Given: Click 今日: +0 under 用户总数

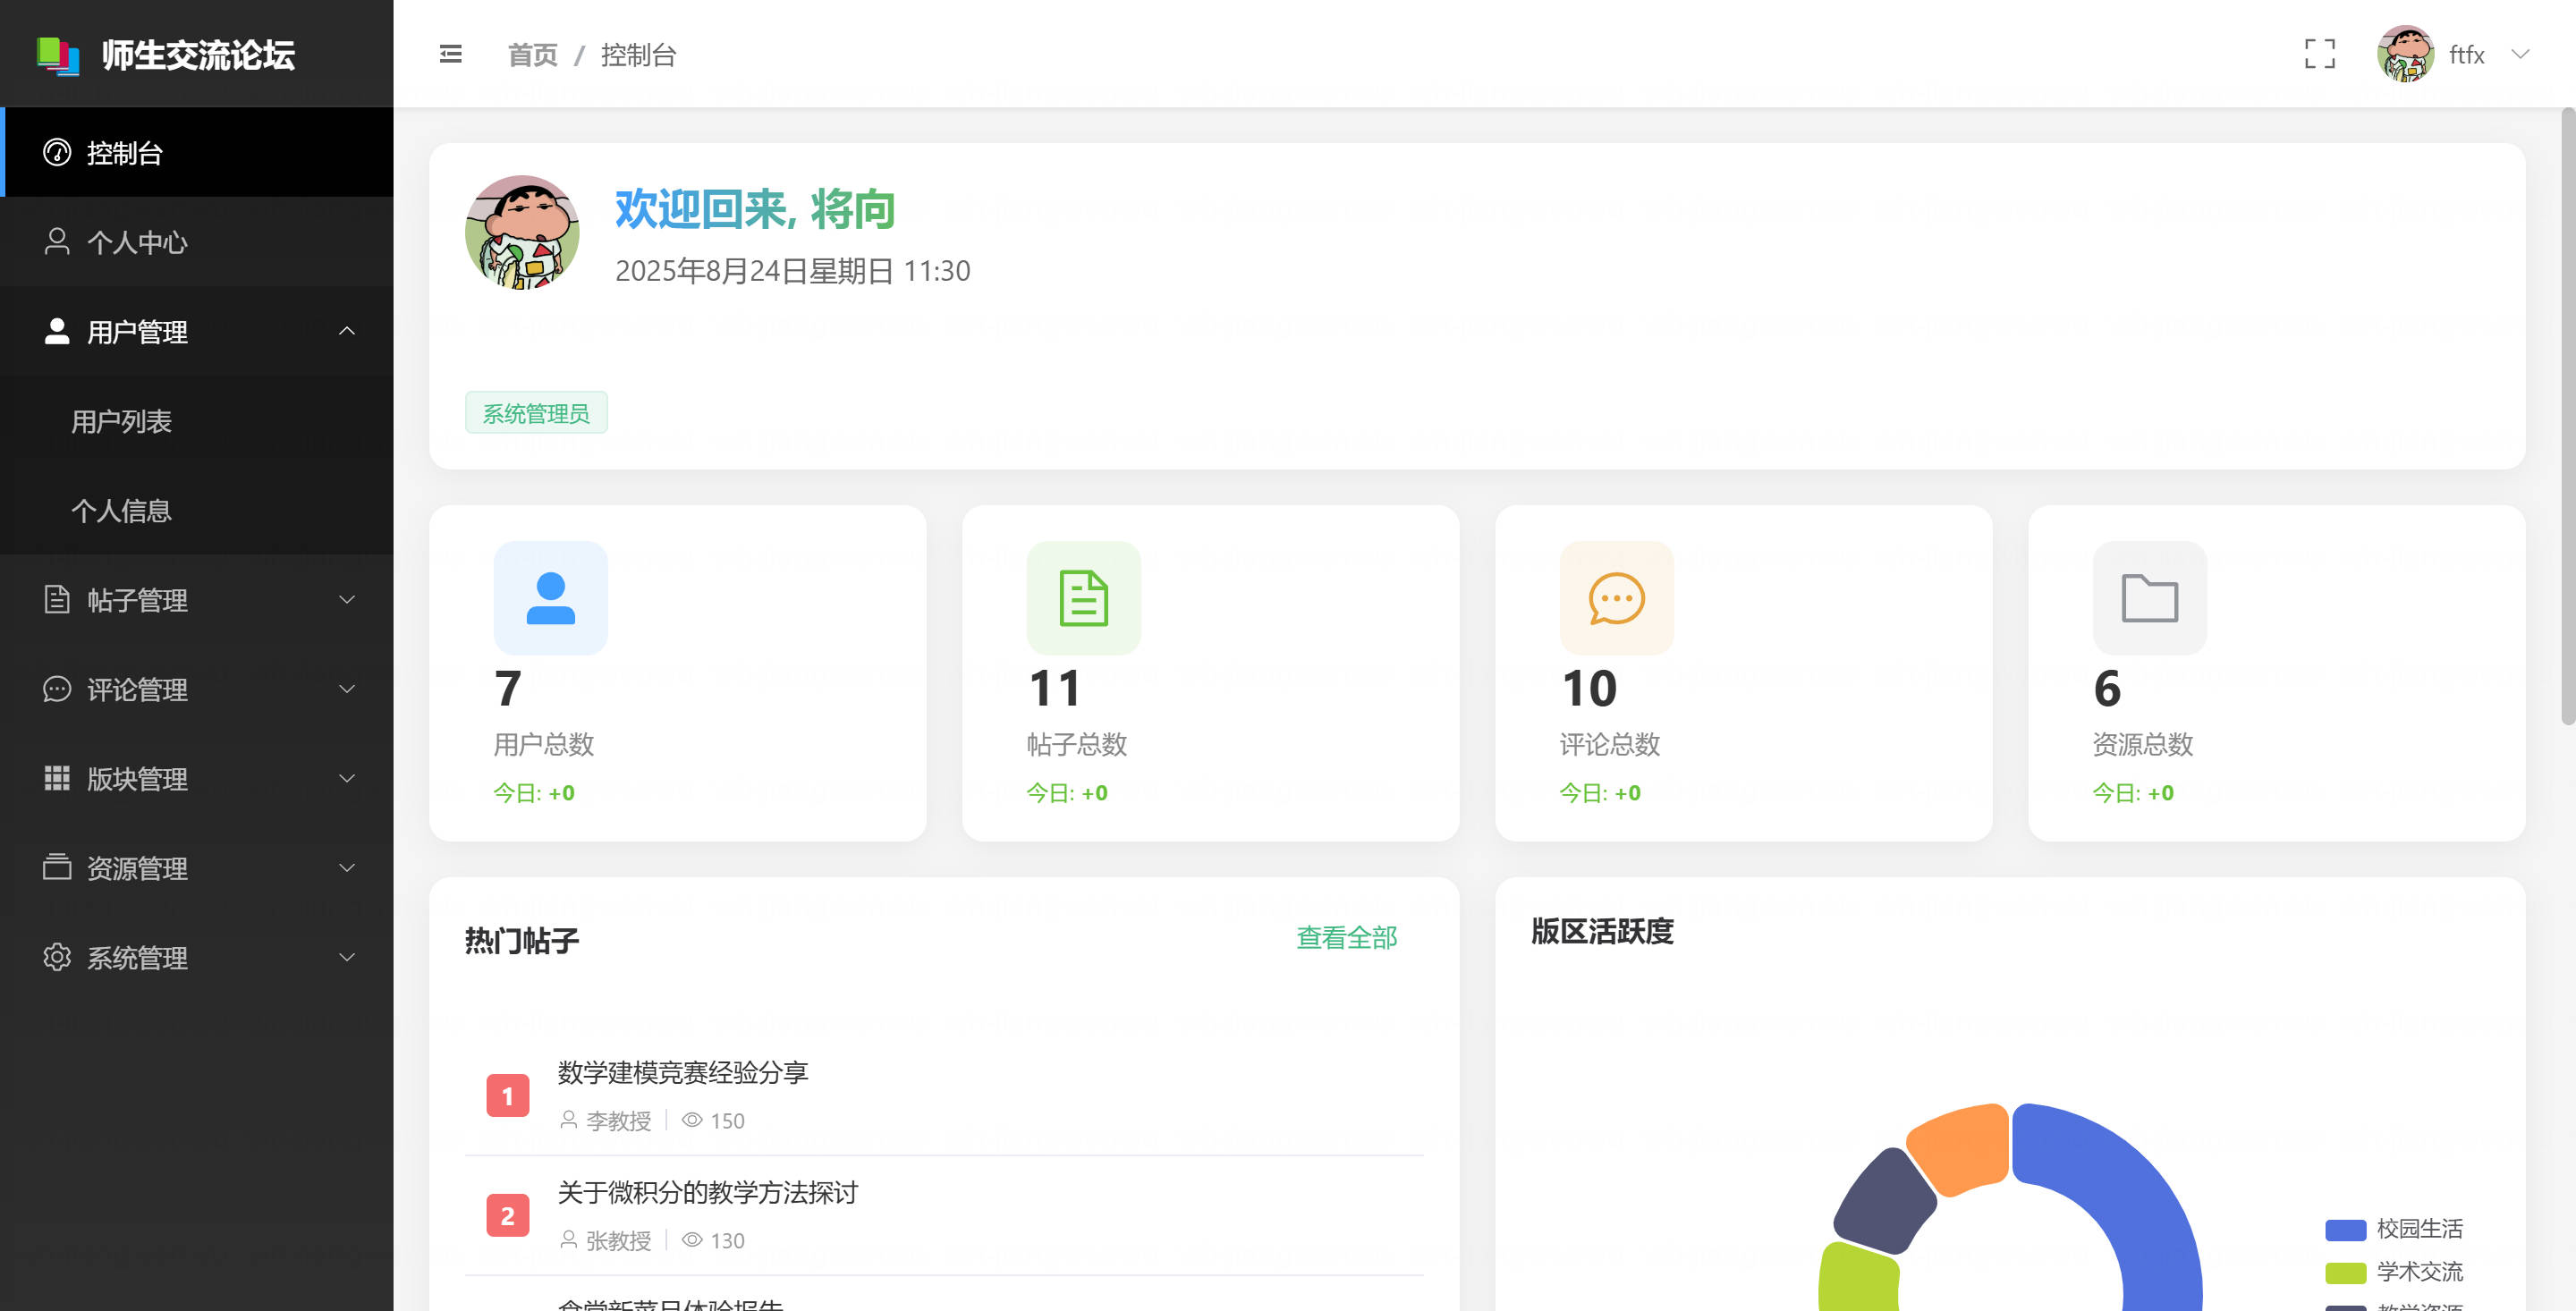Looking at the screenshot, I should [x=534, y=793].
